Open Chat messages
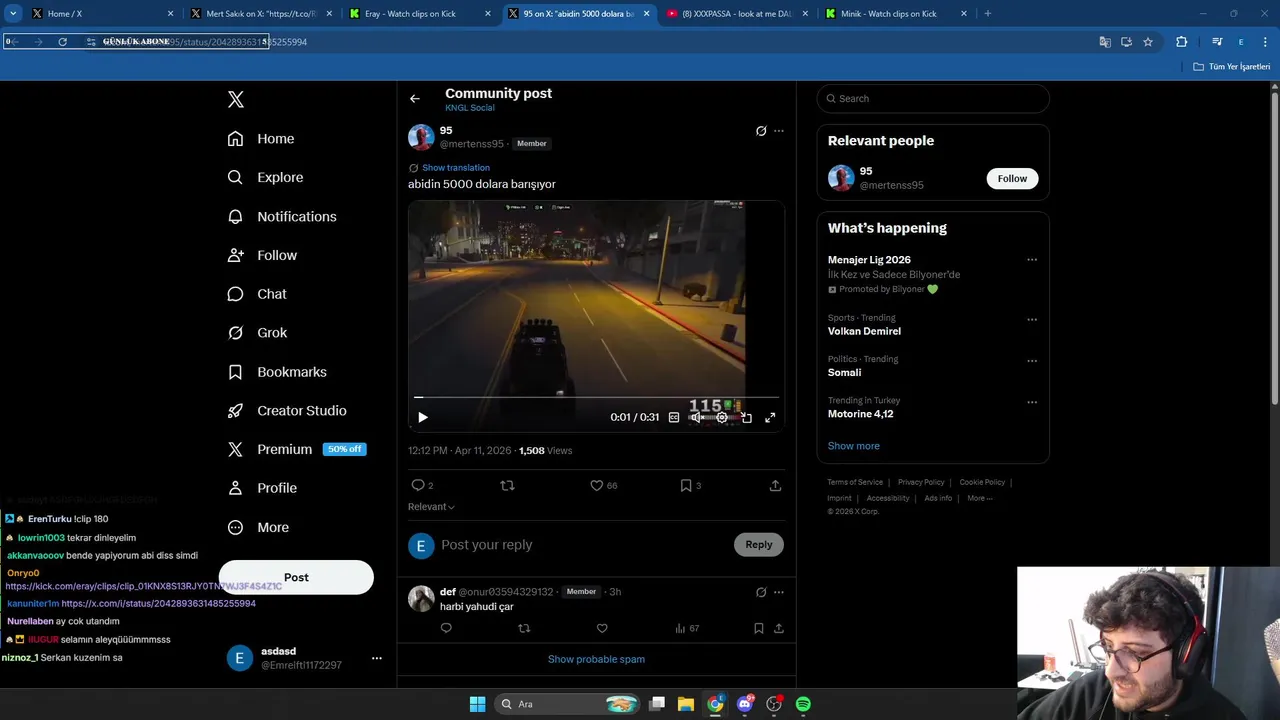This screenshot has width=1280, height=720. pyautogui.click(x=257, y=294)
